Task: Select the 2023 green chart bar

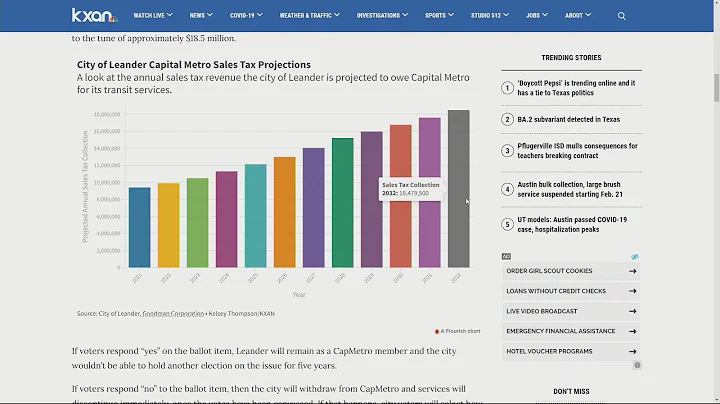Action: (197, 223)
